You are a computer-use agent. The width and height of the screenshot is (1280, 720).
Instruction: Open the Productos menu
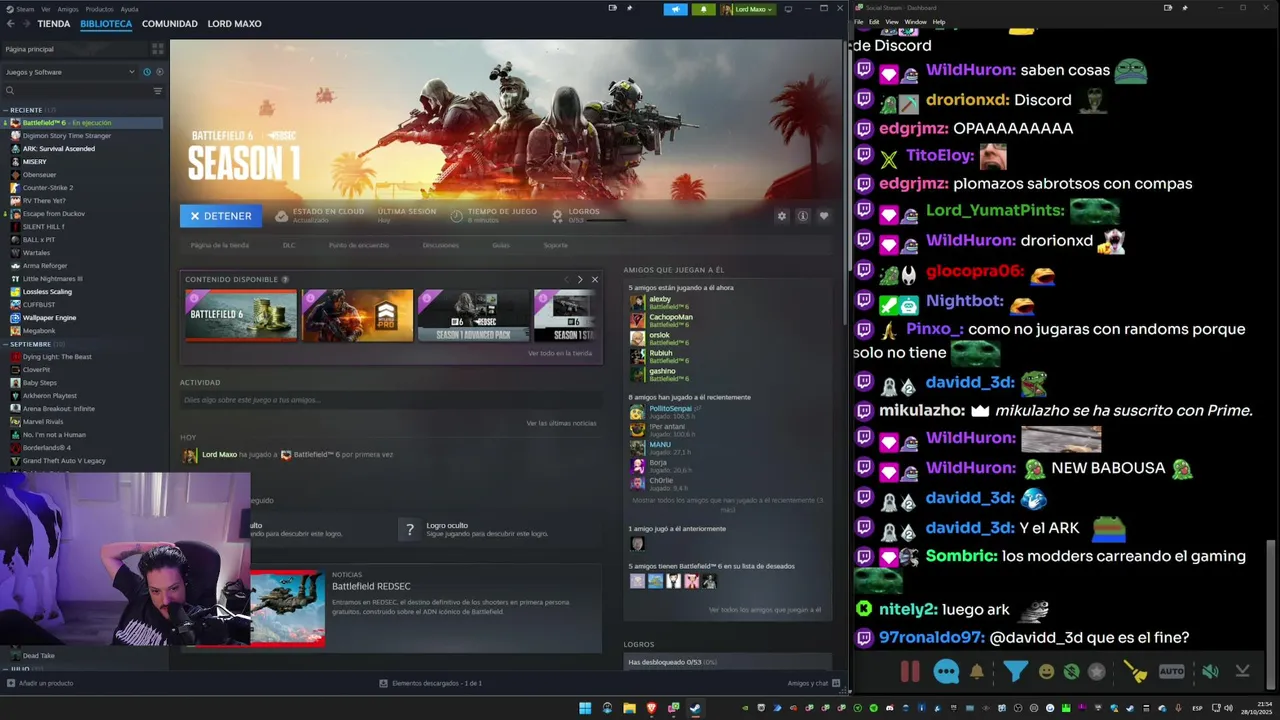(99, 9)
